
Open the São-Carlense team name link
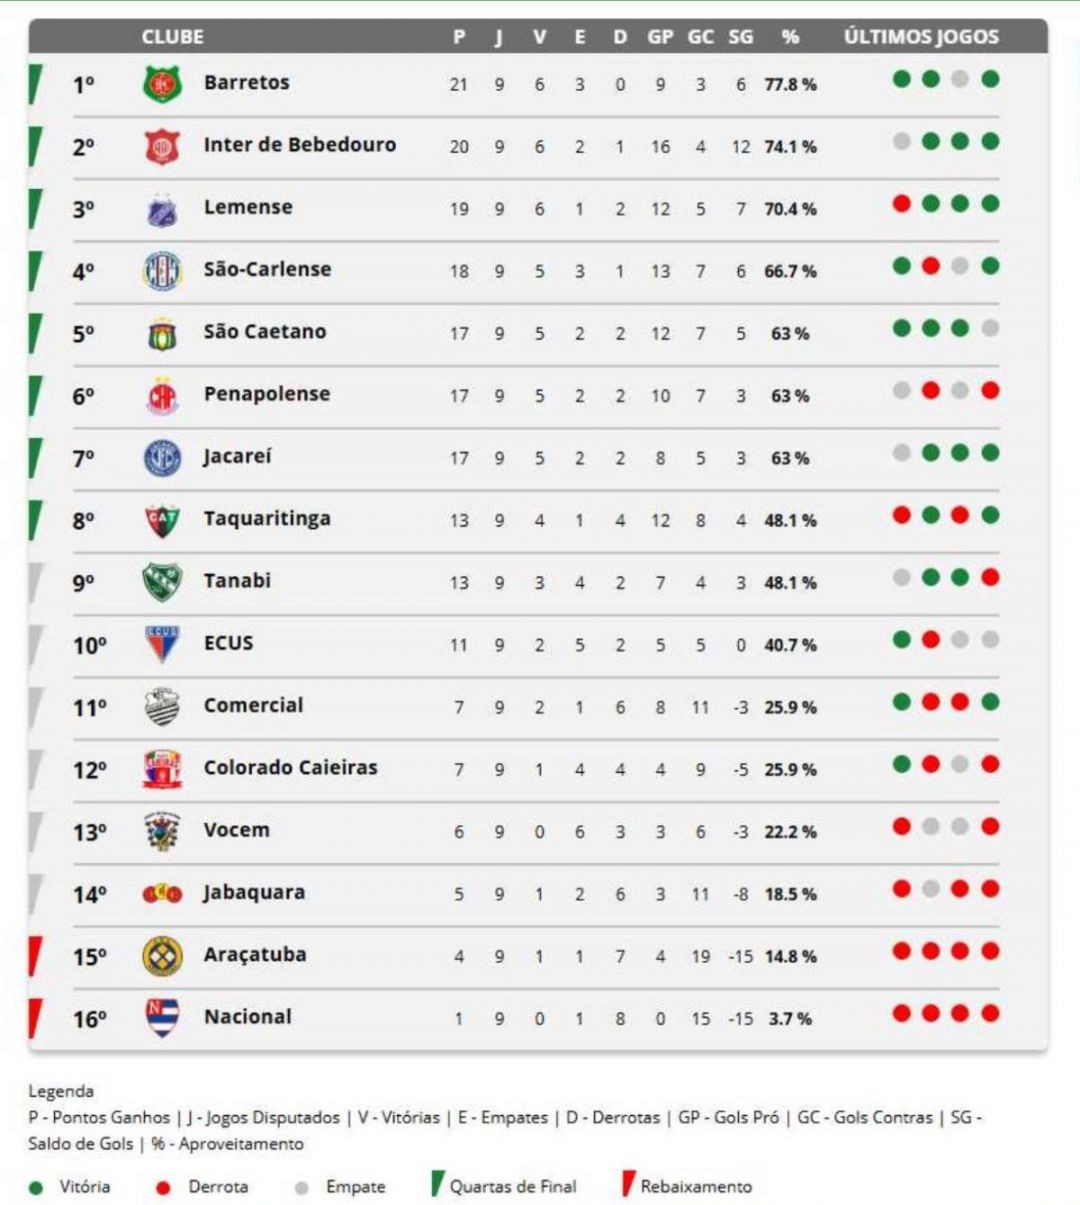click(267, 270)
